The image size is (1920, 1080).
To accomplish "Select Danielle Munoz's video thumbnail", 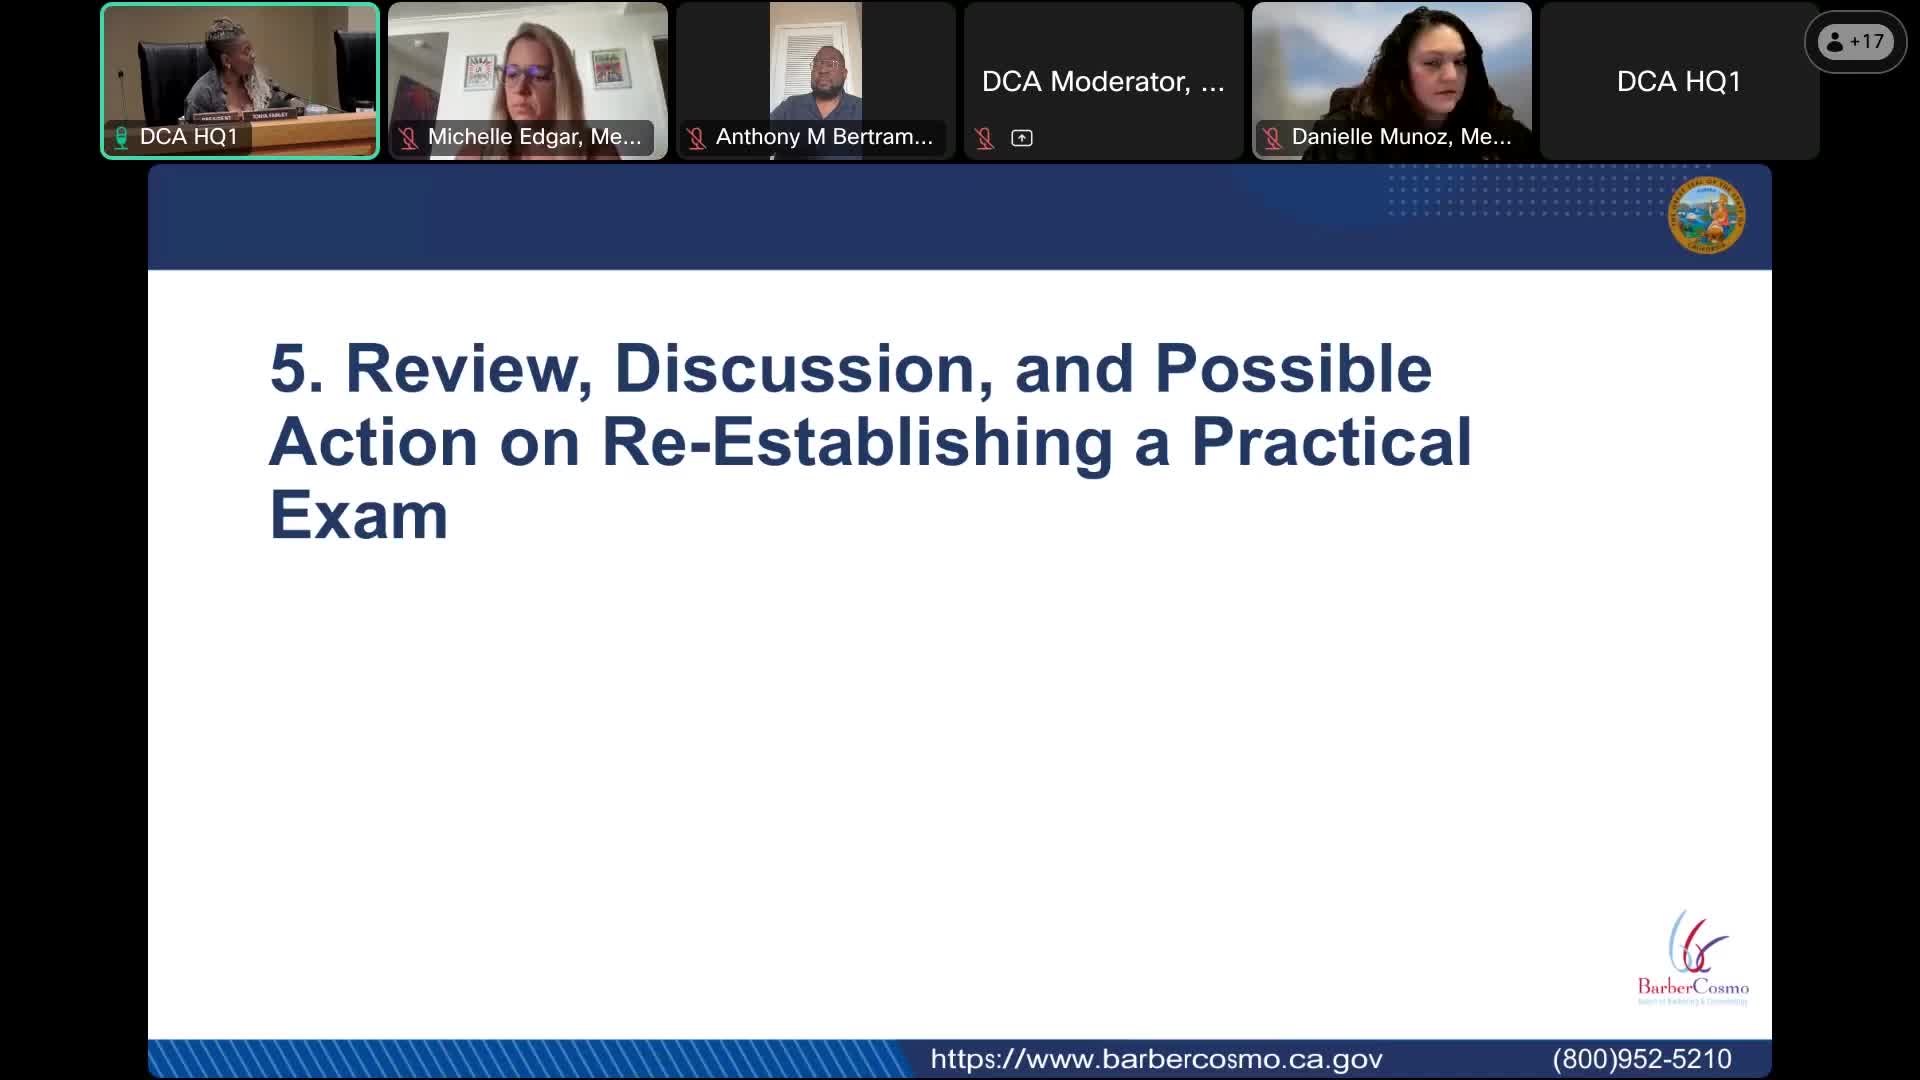I will click(1391, 70).
